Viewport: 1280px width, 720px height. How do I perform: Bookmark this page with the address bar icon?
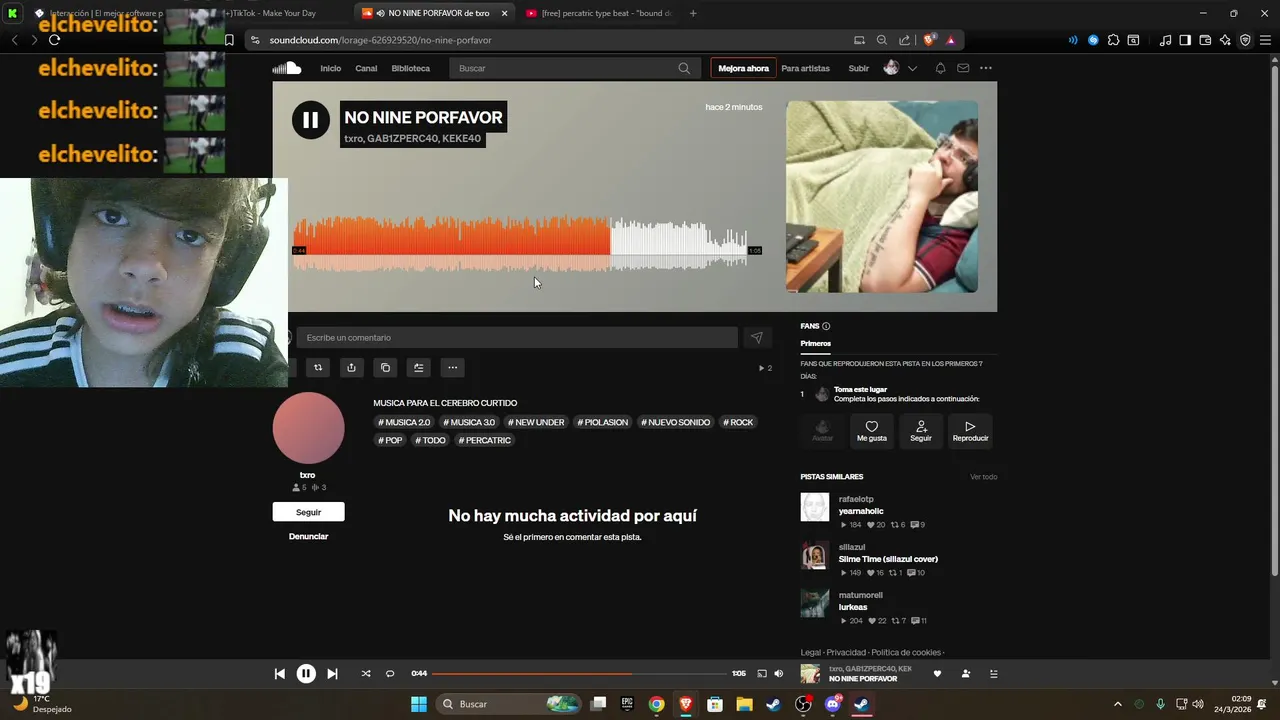(229, 40)
